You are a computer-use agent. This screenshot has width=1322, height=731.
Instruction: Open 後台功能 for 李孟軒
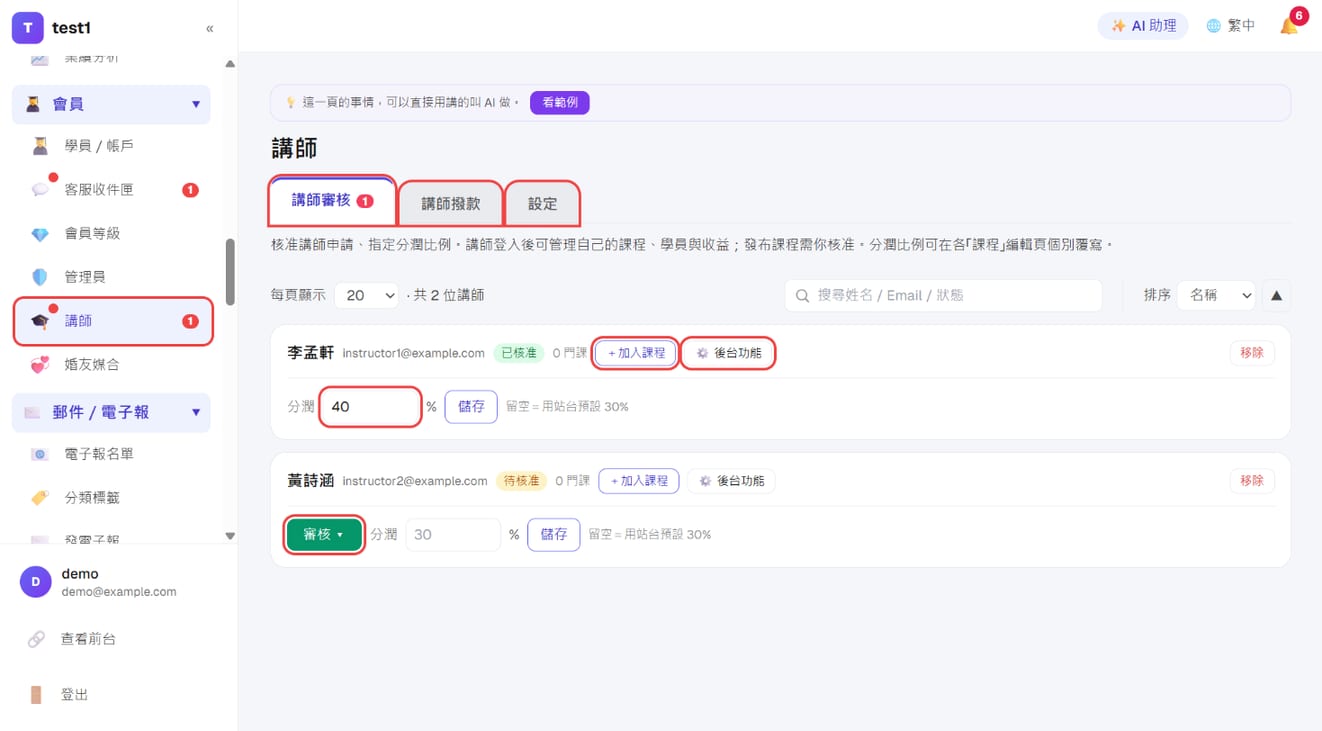point(729,353)
